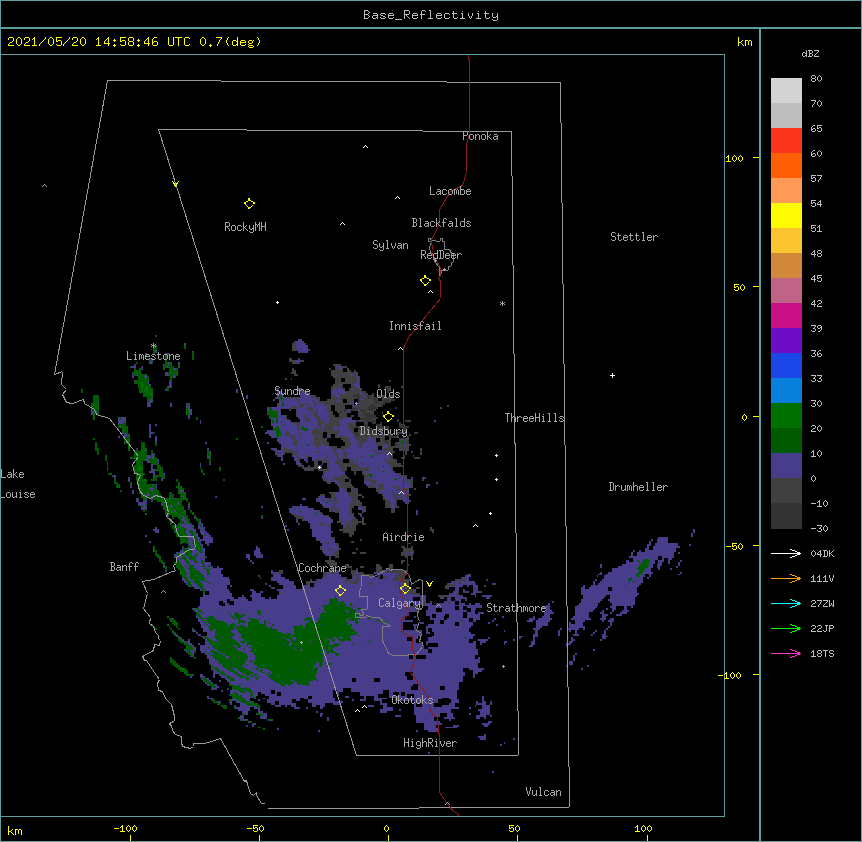The image size is (862, 842).
Task: Click the RockyMH label
Action: (x=245, y=227)
